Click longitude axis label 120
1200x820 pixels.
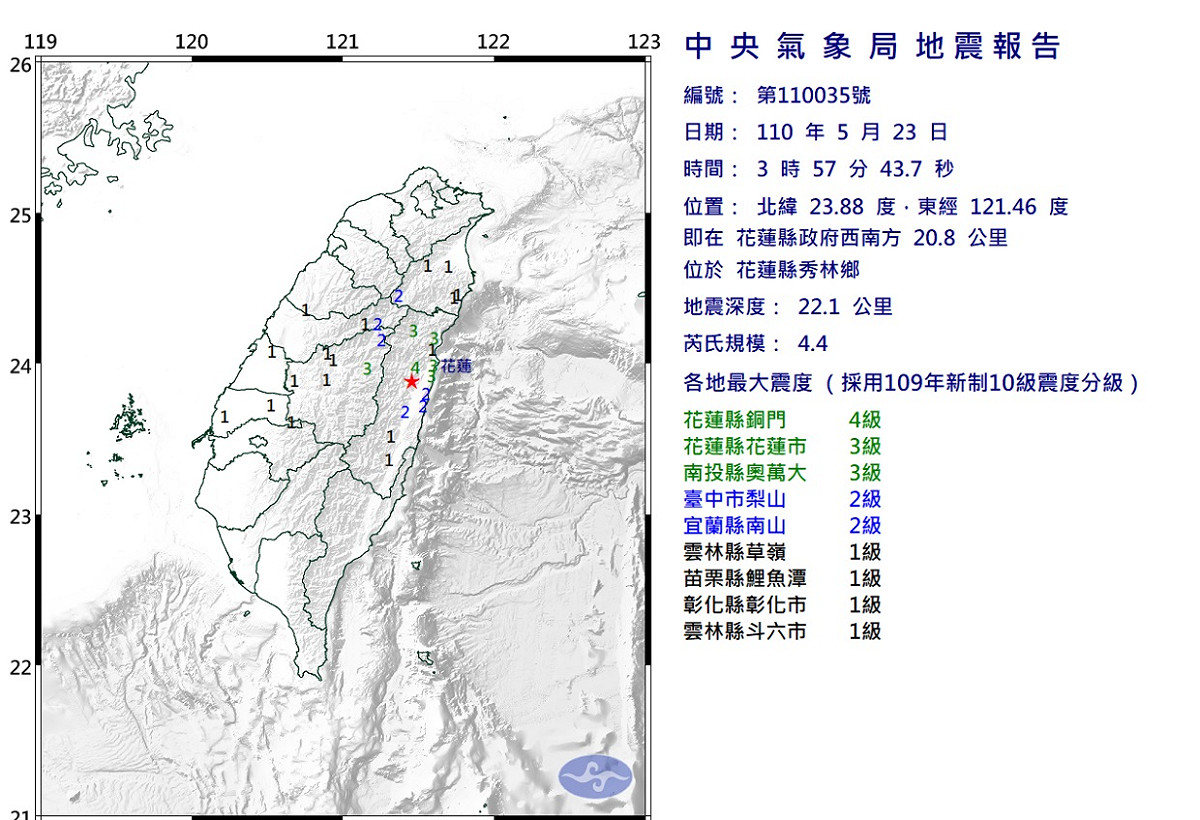click(191, 41)
